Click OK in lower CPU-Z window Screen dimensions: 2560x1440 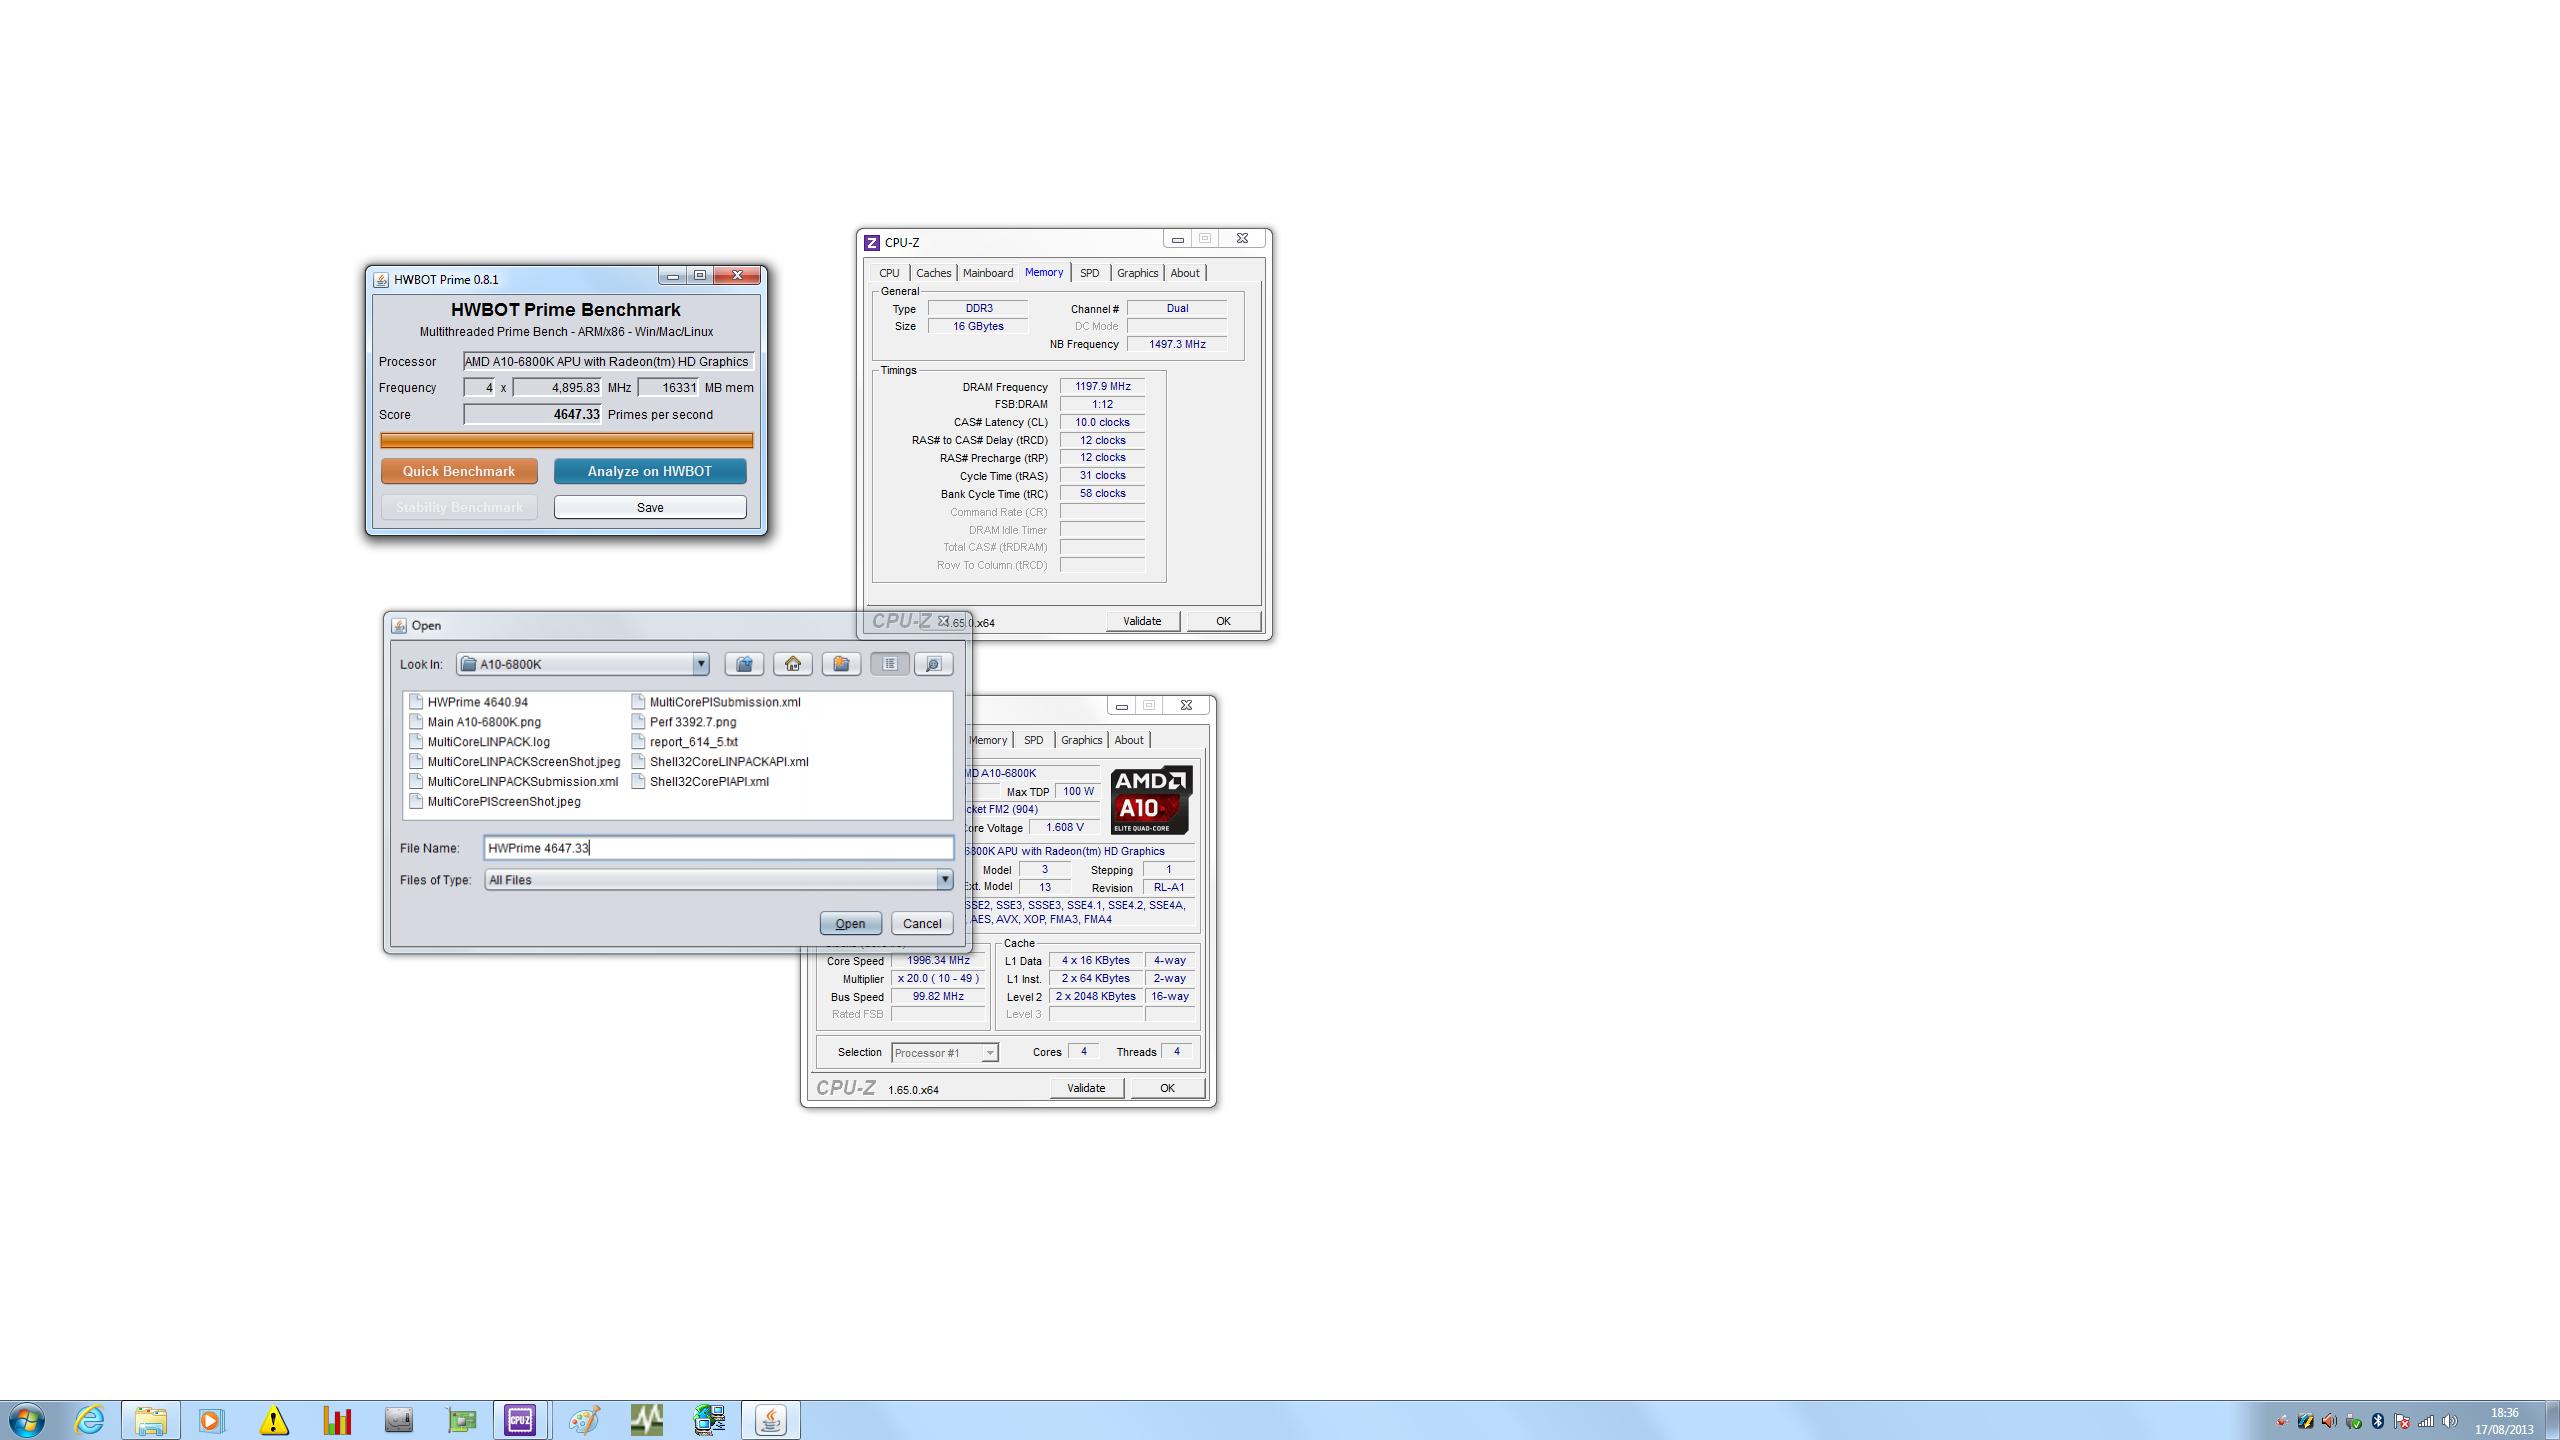[x=1167, y=1088]
